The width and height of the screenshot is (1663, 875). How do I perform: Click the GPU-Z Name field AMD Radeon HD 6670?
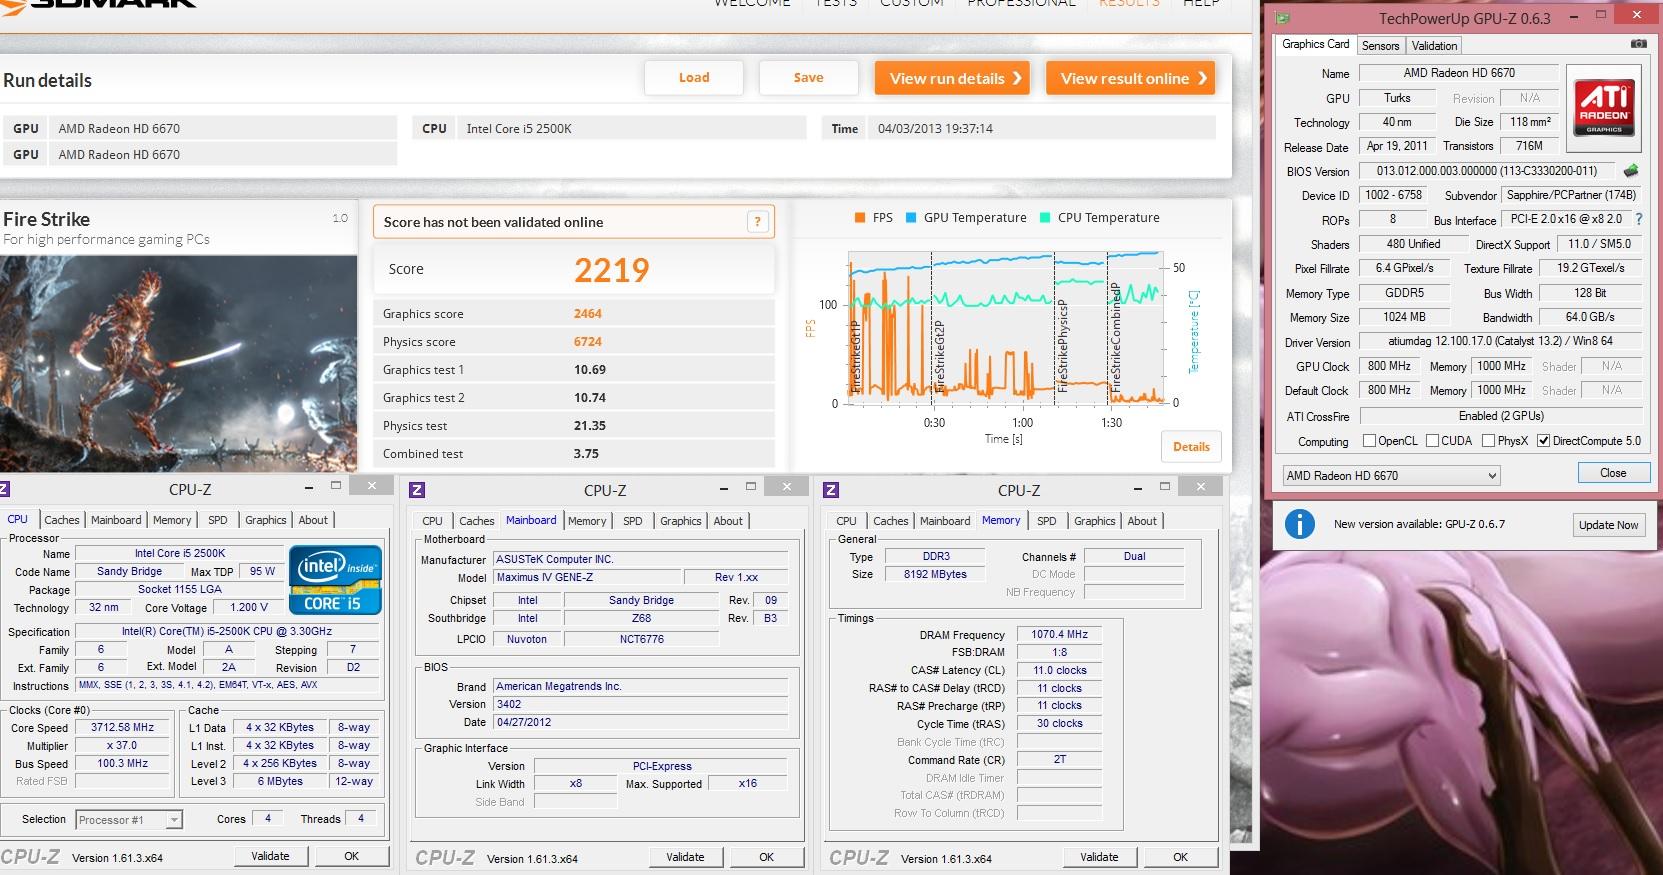(1459, 73)
